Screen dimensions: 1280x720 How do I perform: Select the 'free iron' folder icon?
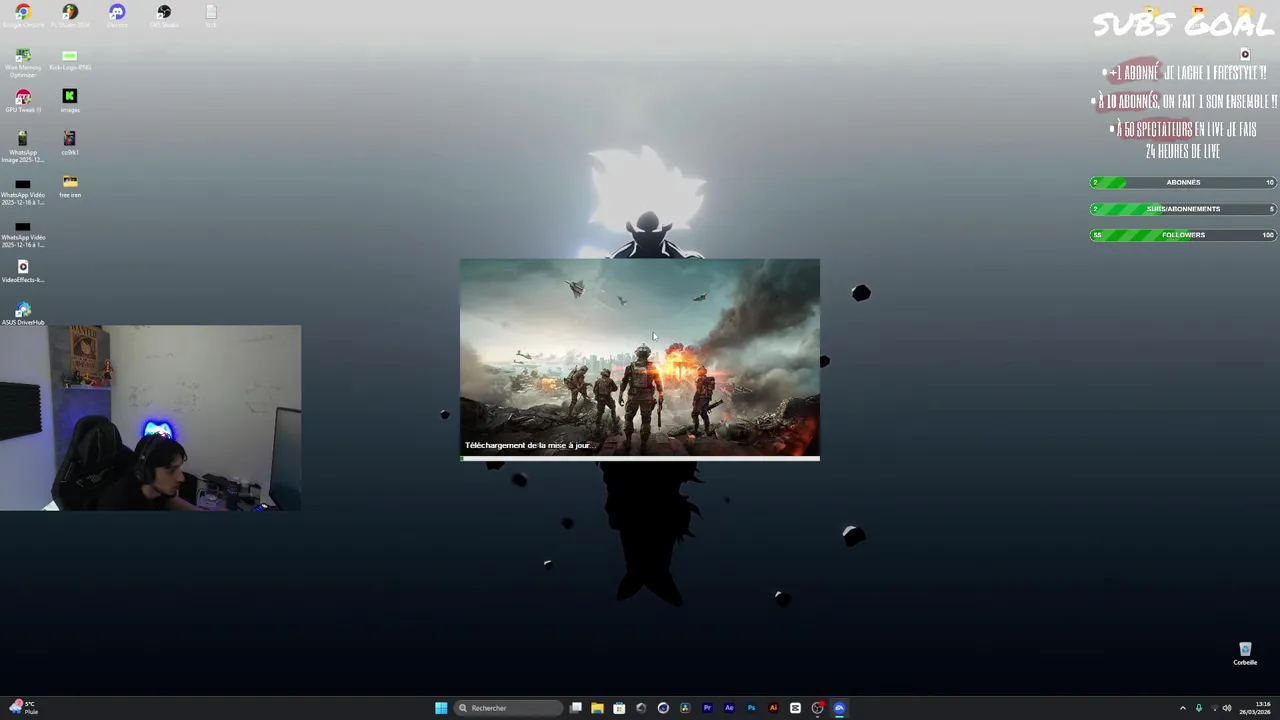click(70, 185)
